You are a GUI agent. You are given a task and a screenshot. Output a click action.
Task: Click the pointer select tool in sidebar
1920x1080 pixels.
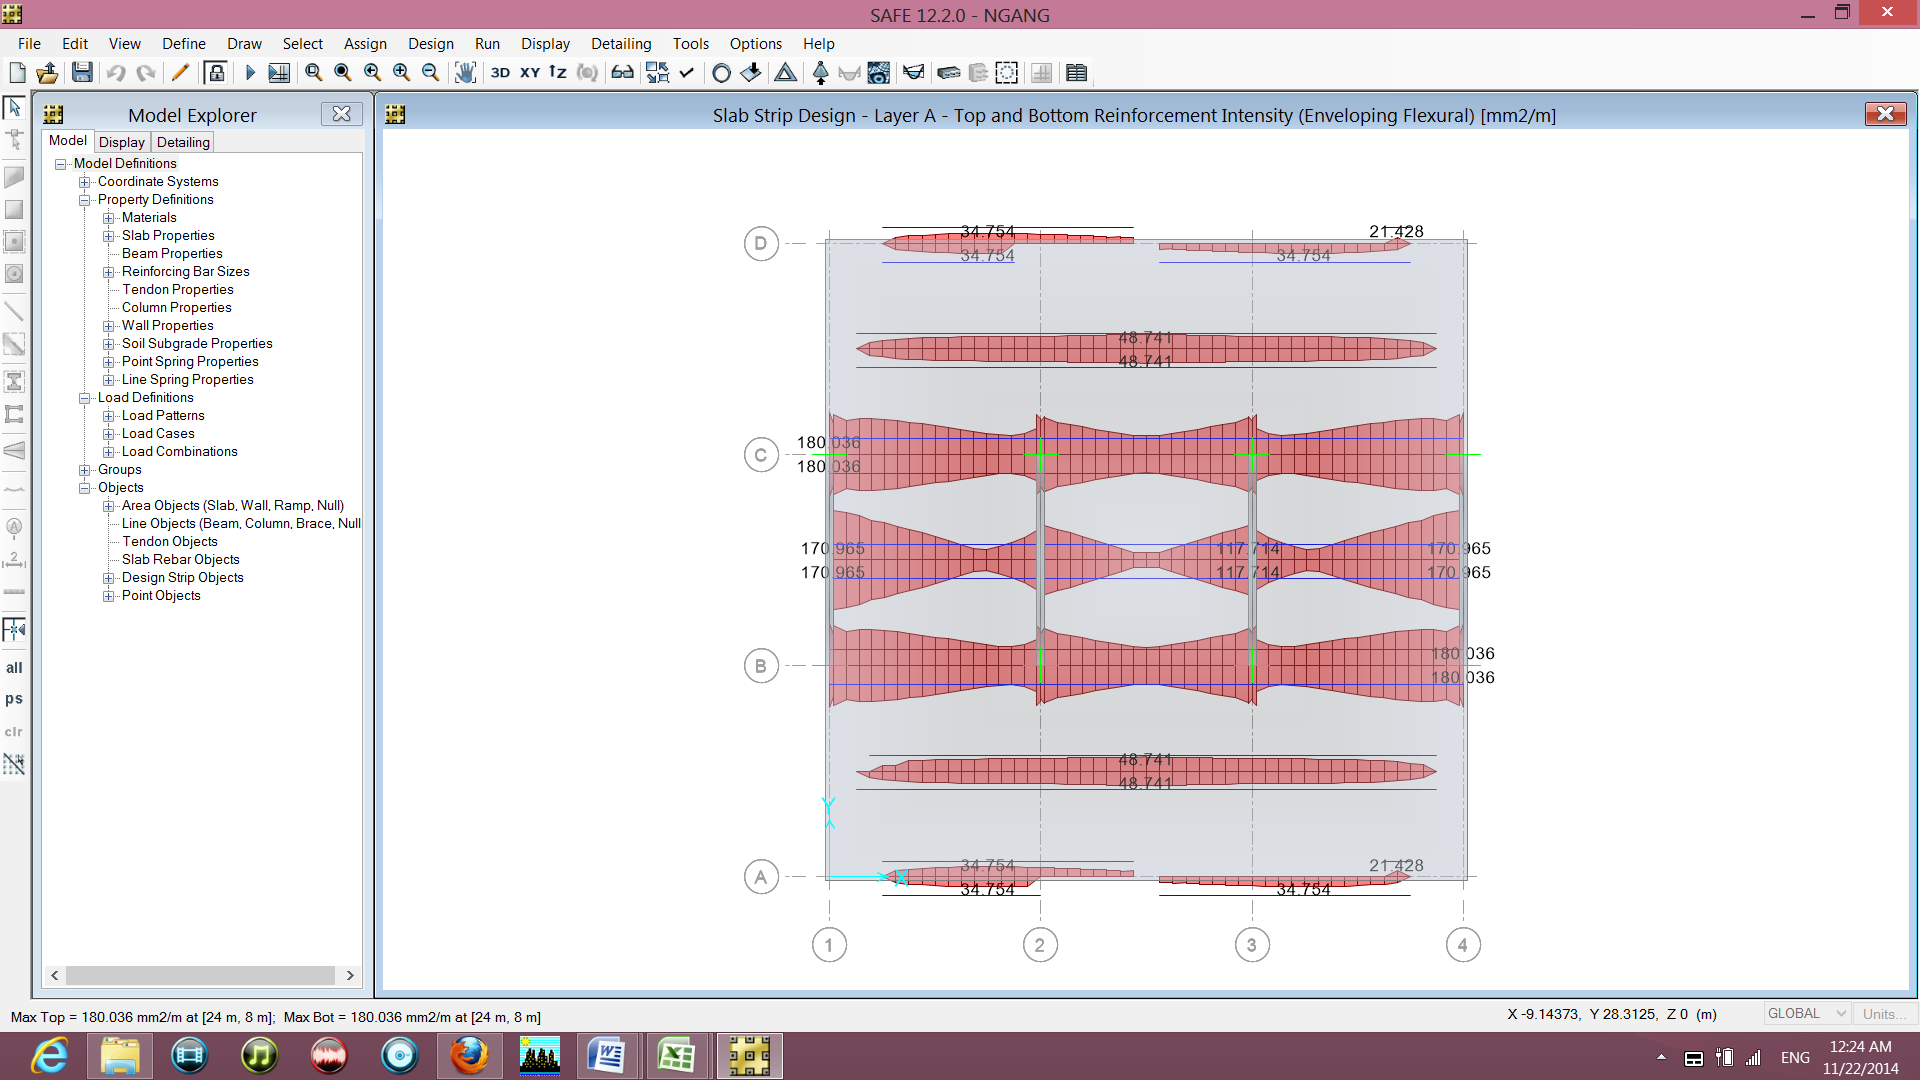[x=14, y=106]
